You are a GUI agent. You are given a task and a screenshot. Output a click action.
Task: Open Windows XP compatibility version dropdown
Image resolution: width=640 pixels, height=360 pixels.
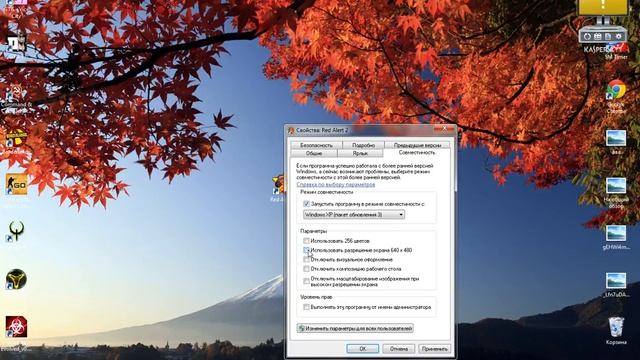pos(354,214)
